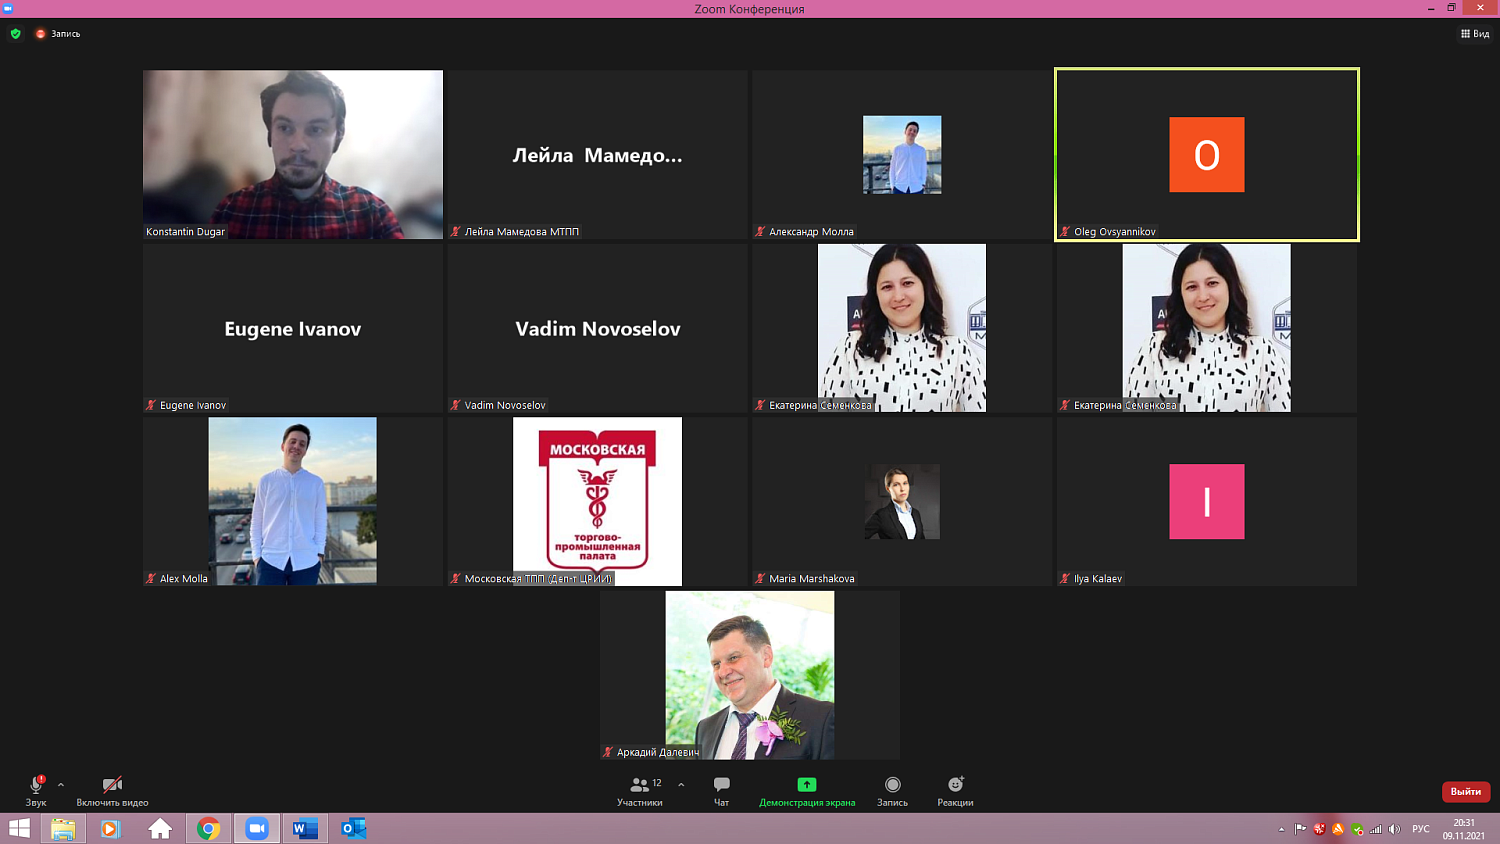
Task: Expand the arrow beside Участники
Action: click(681, 785)
